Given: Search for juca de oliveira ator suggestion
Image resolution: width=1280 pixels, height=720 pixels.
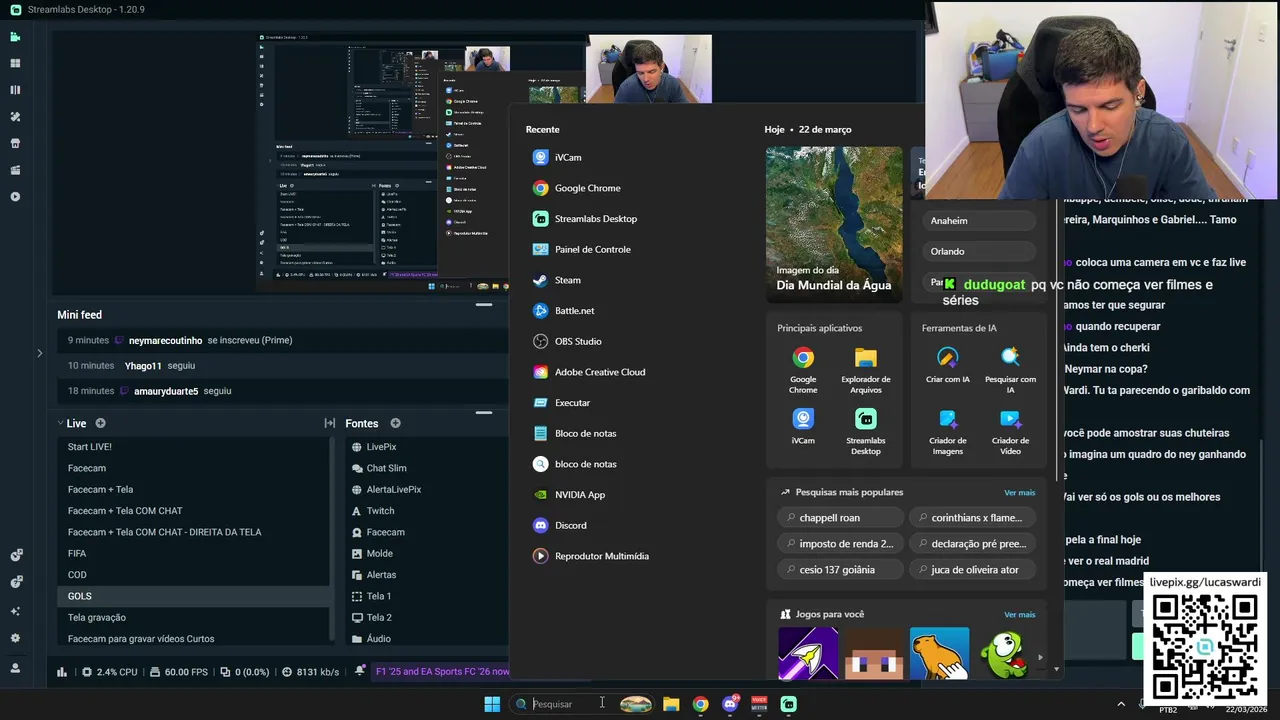Looking at the screenshot, I should [973, 570].
